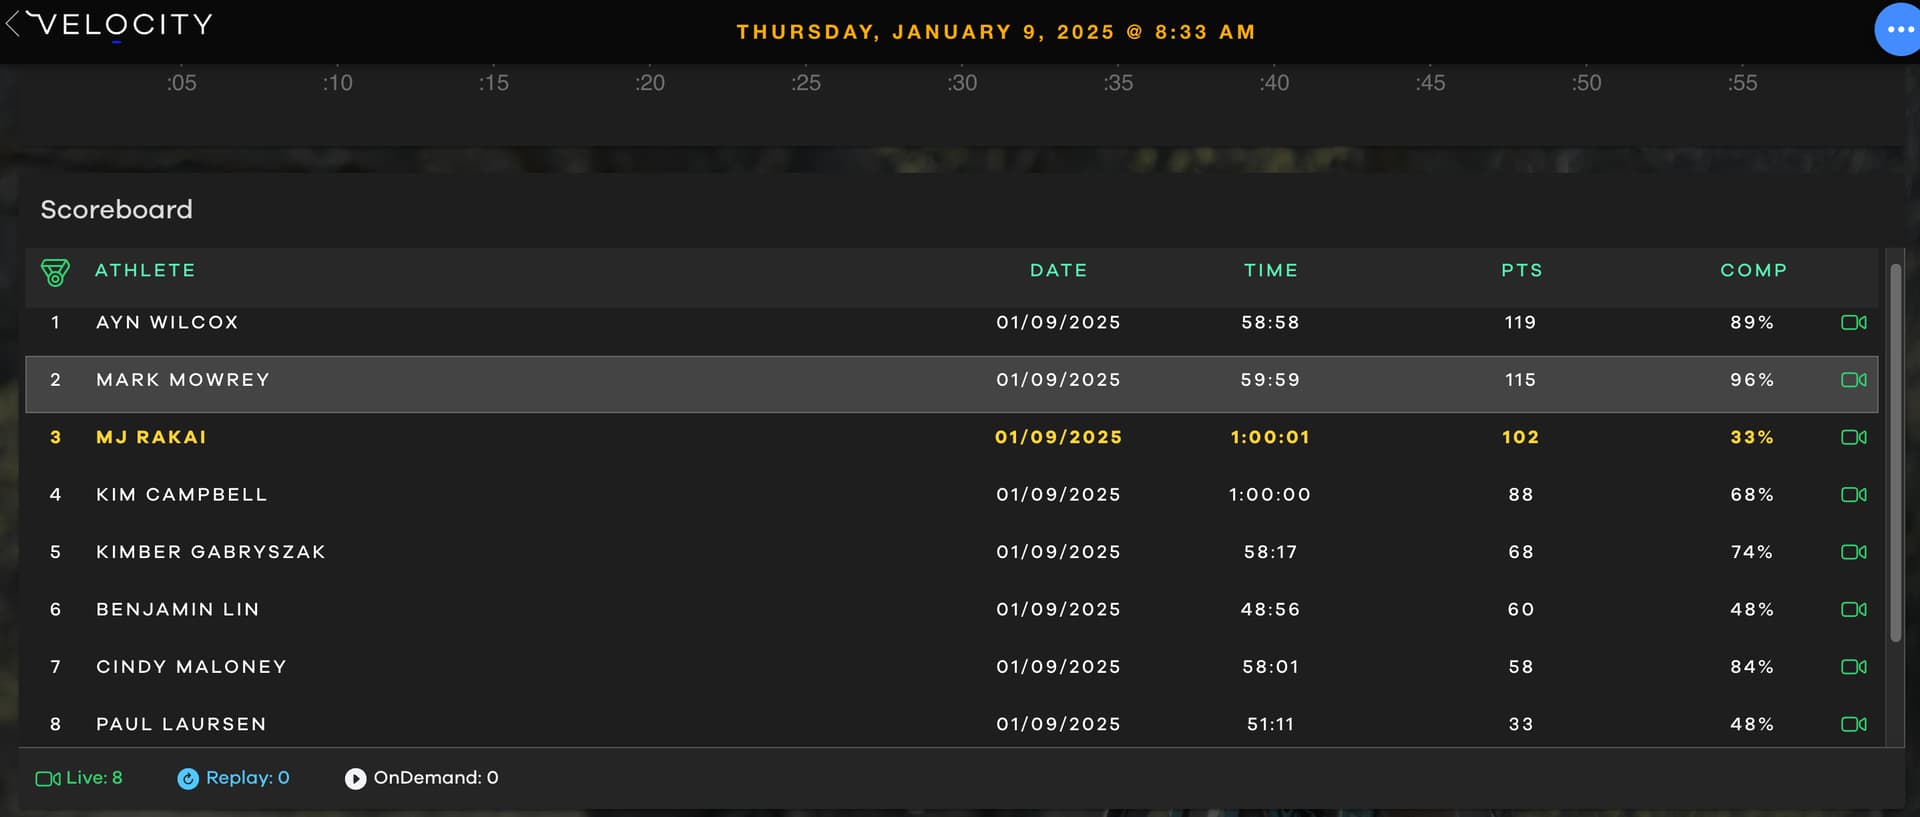
Task: Click Cindy Maloney's live camera icon
Action: coord(1854,667)
